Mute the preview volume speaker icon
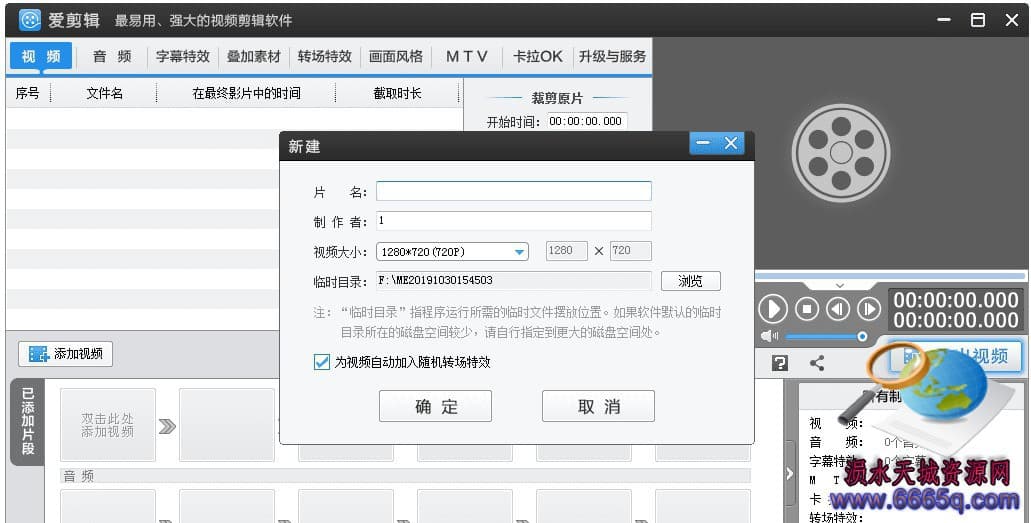The image size is (1031, 523). pyautogui.click(x=769, y=337)
